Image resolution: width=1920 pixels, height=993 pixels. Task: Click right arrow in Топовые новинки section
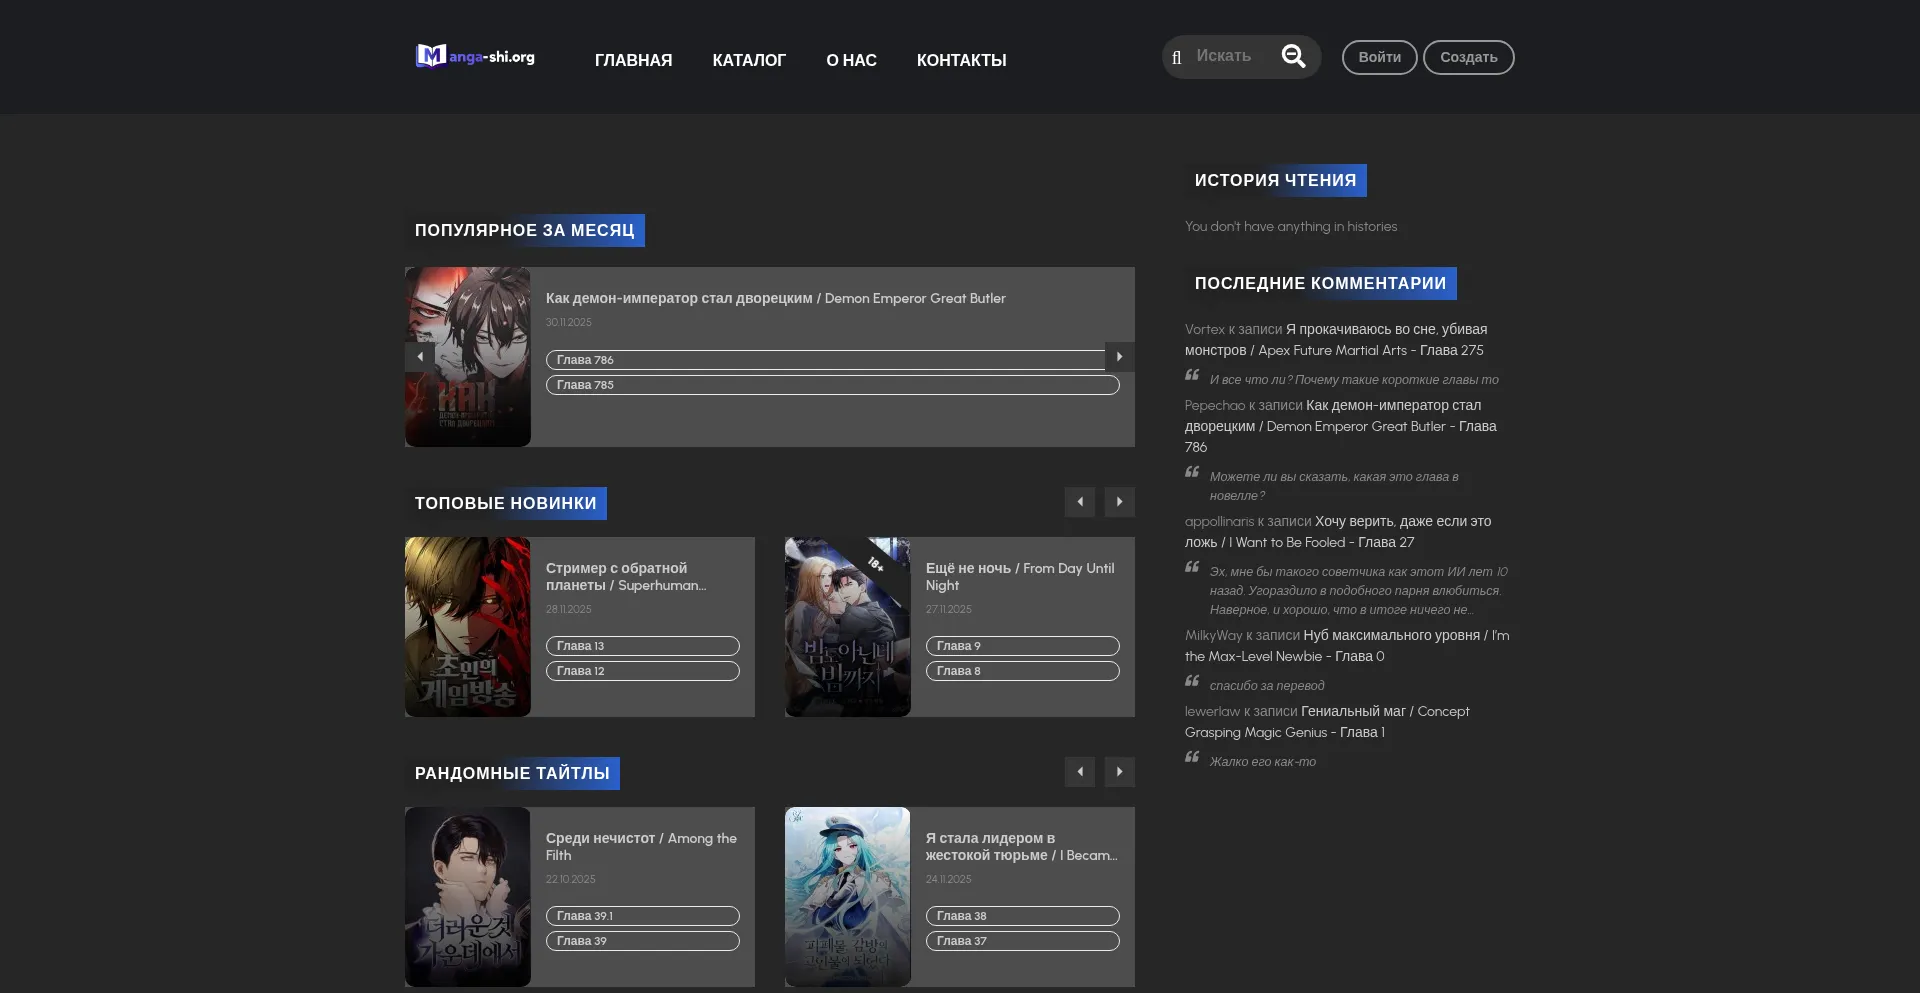(1119, 502)
